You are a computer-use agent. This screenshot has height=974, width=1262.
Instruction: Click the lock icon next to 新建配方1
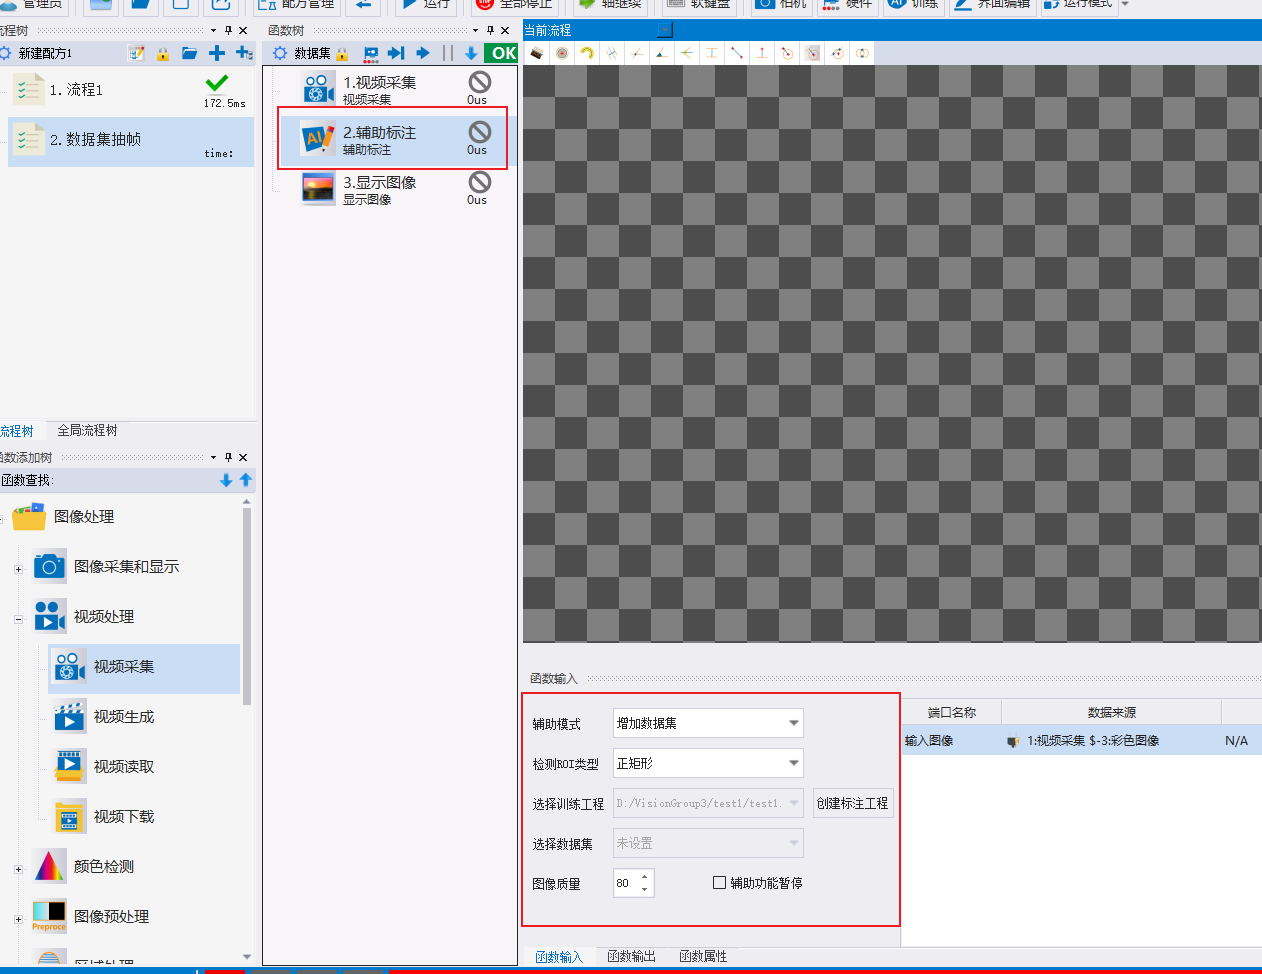pyautogui.click(x=163, y=54)
